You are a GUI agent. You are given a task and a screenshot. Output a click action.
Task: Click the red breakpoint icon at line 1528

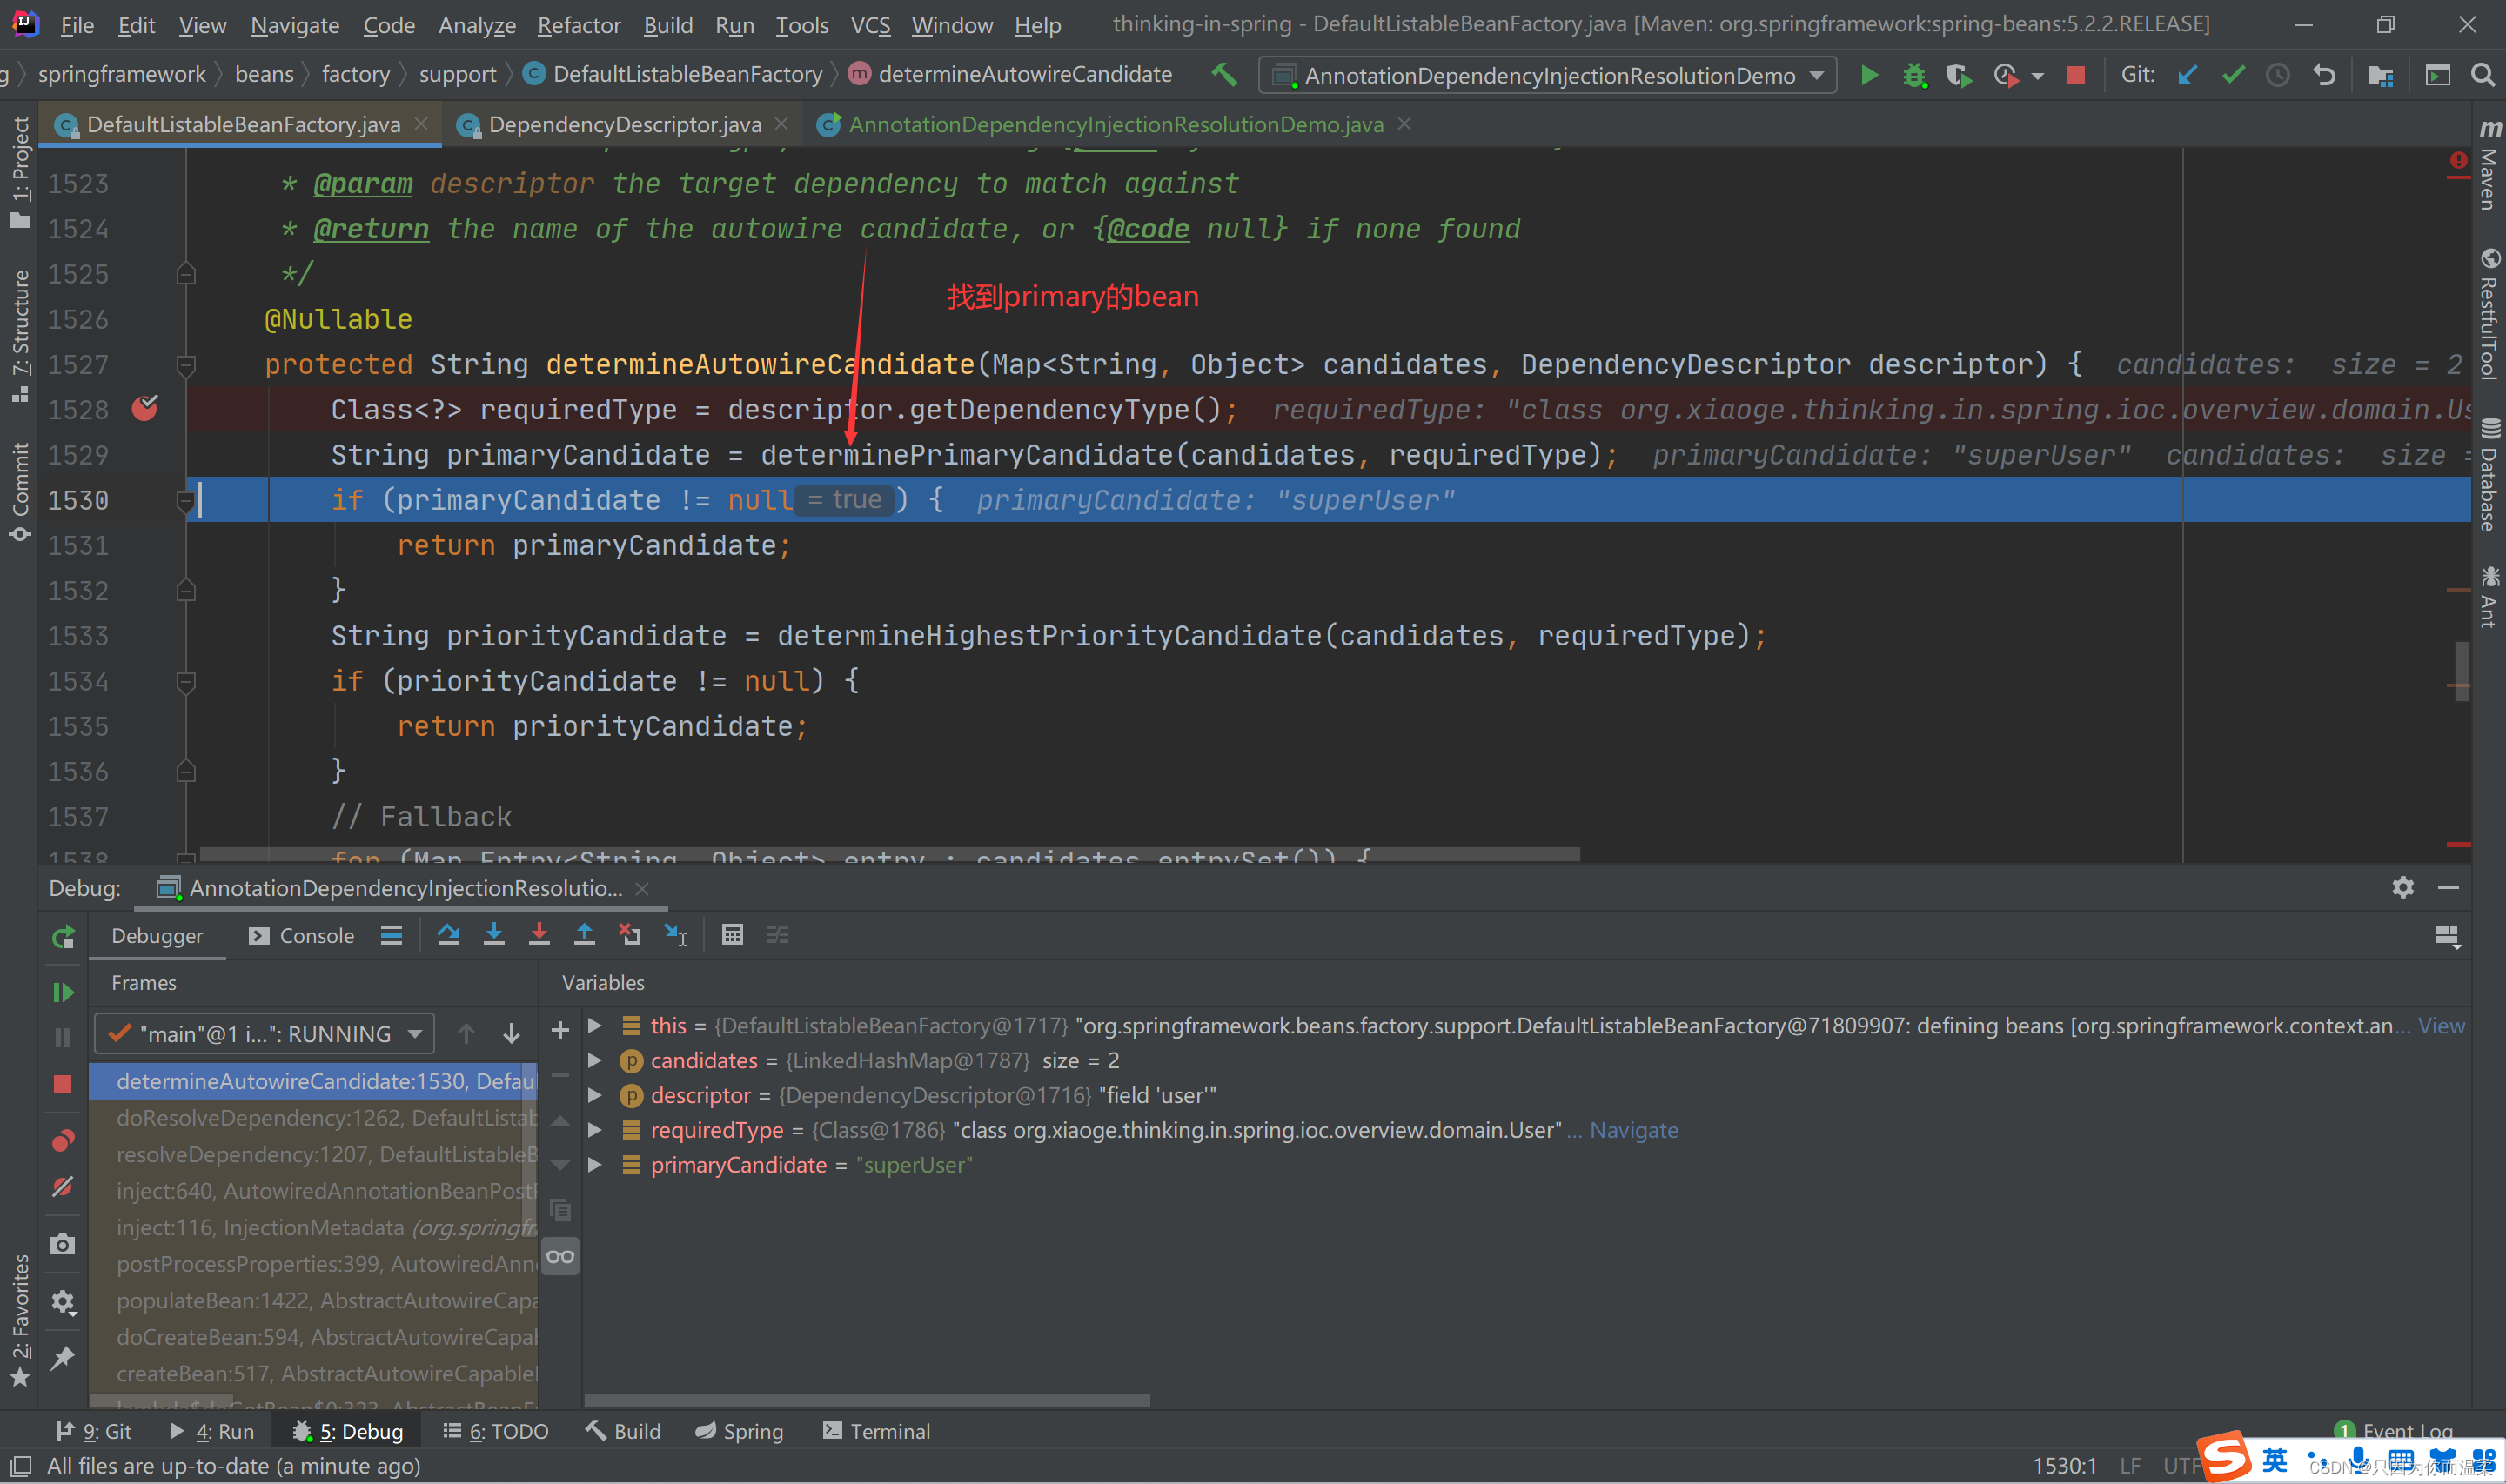149,408
